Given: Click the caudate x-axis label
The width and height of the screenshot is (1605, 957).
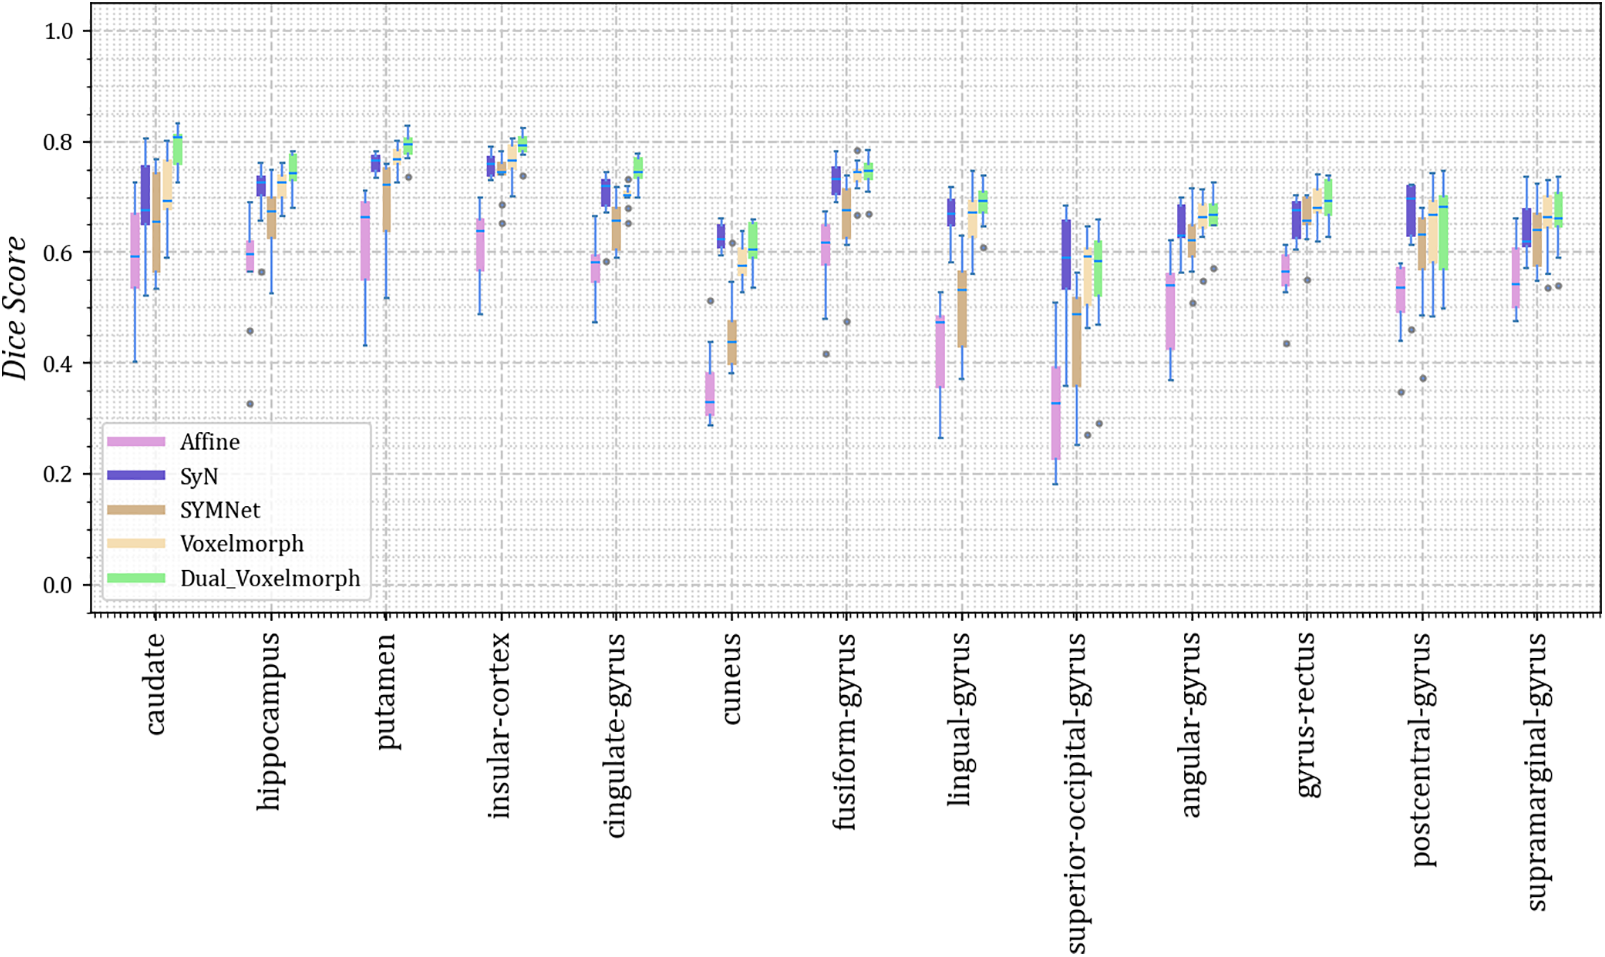Looking at the screenshot, I should 154,684.
